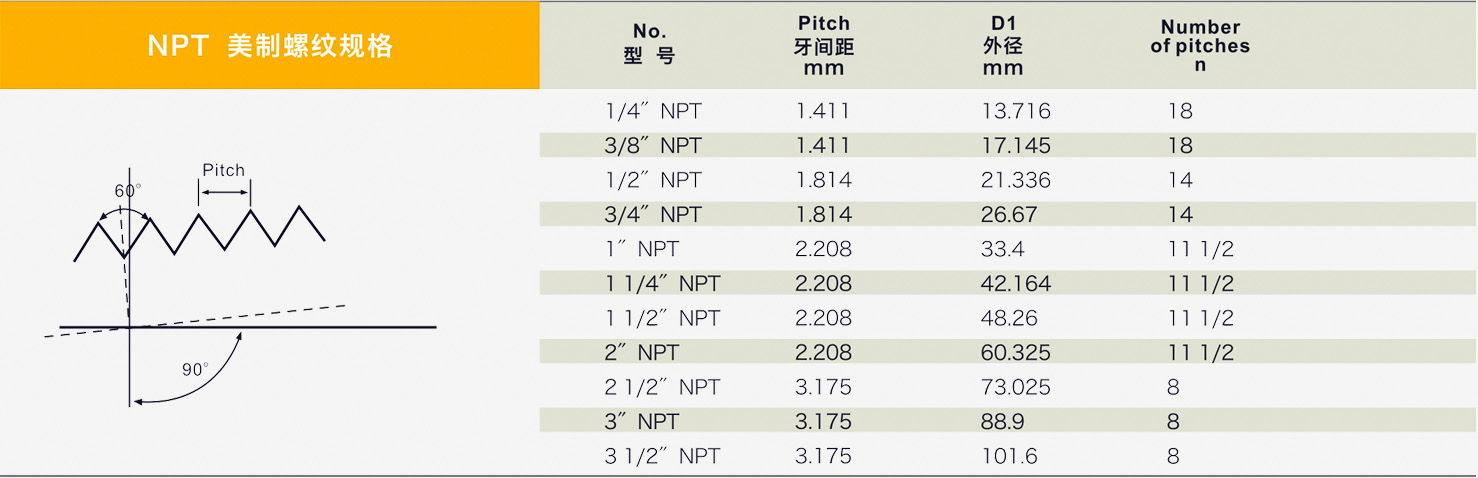Viewport: 1478px width, 478px height.
Task: Select the 2 1/2″ NPT row label
Action: pyautogui.click(x=662, y=387)
